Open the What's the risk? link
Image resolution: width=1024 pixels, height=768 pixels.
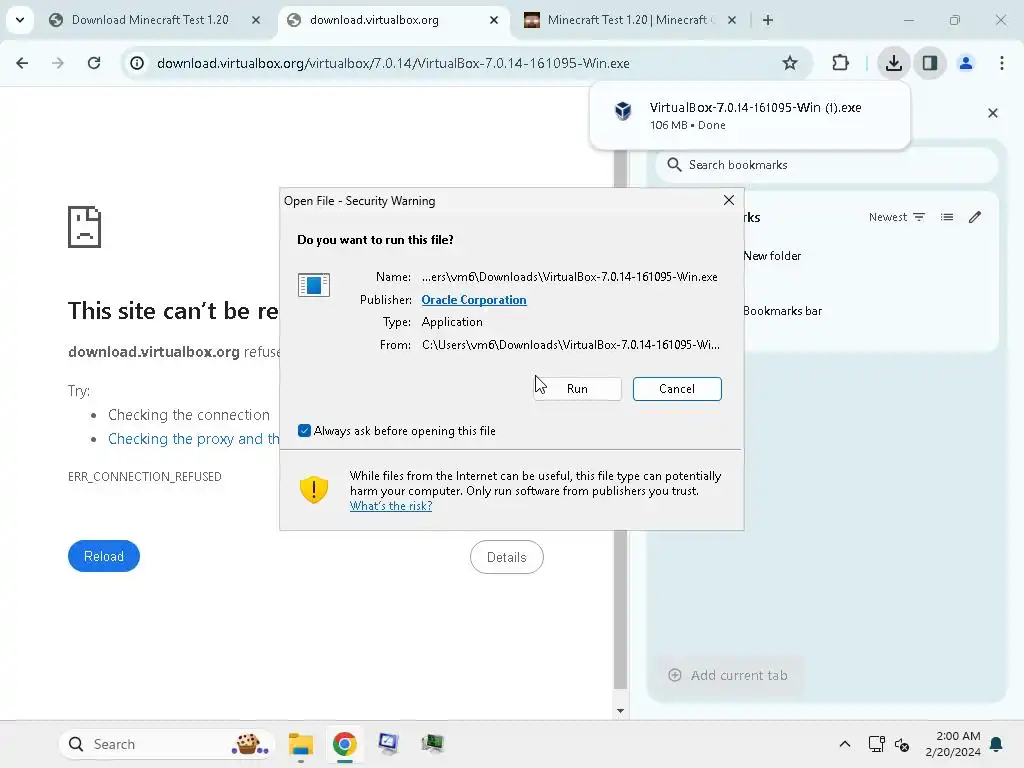[x=391, y=506]
